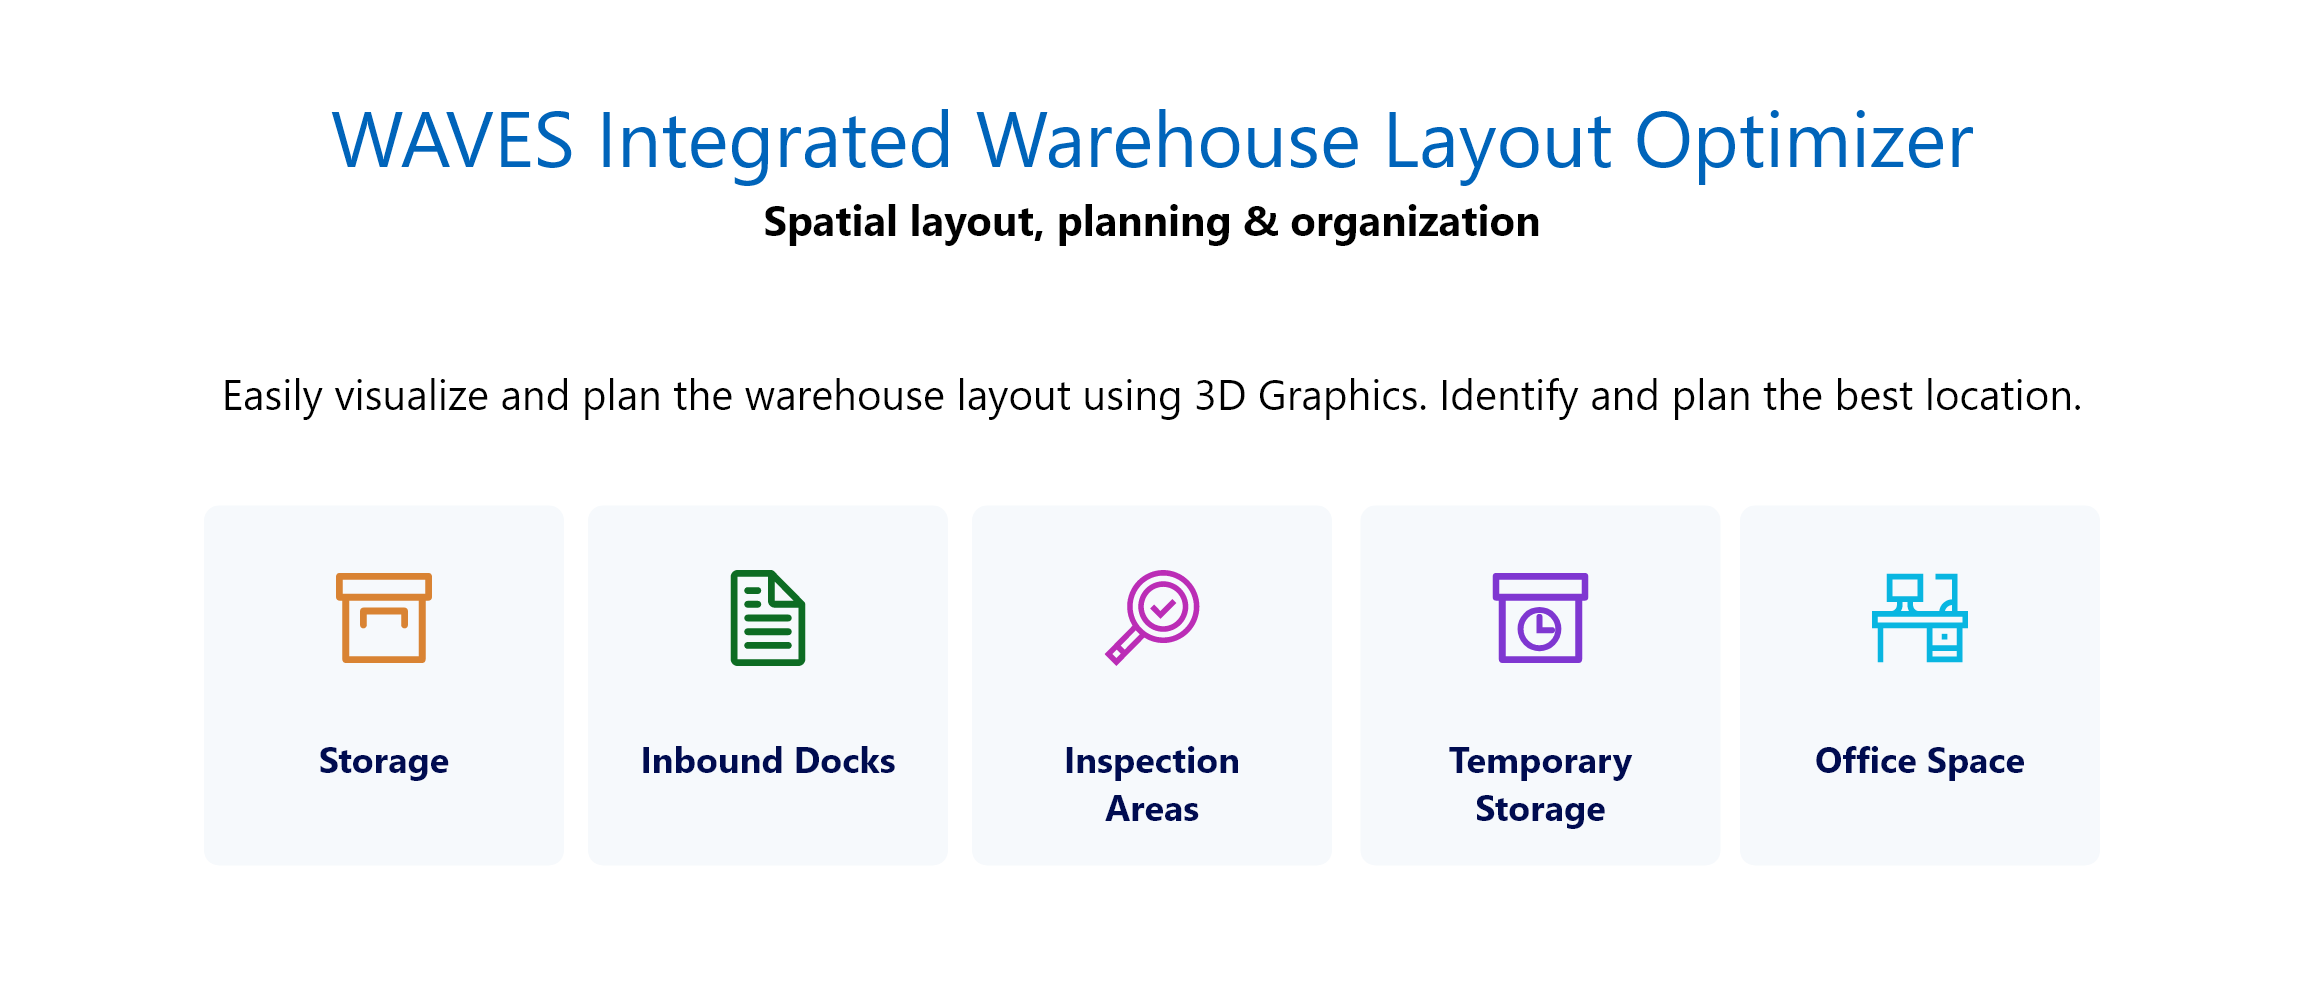The image size is (2304, 1008).
Task: Open the Office Space label
Action: (1919, 761)
